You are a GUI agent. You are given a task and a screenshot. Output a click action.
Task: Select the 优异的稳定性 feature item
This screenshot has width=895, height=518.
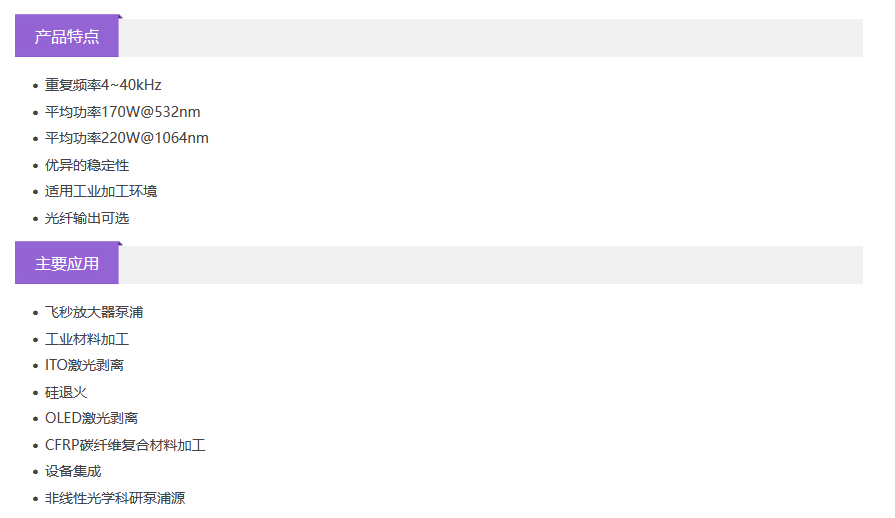[x=87, y=165]
